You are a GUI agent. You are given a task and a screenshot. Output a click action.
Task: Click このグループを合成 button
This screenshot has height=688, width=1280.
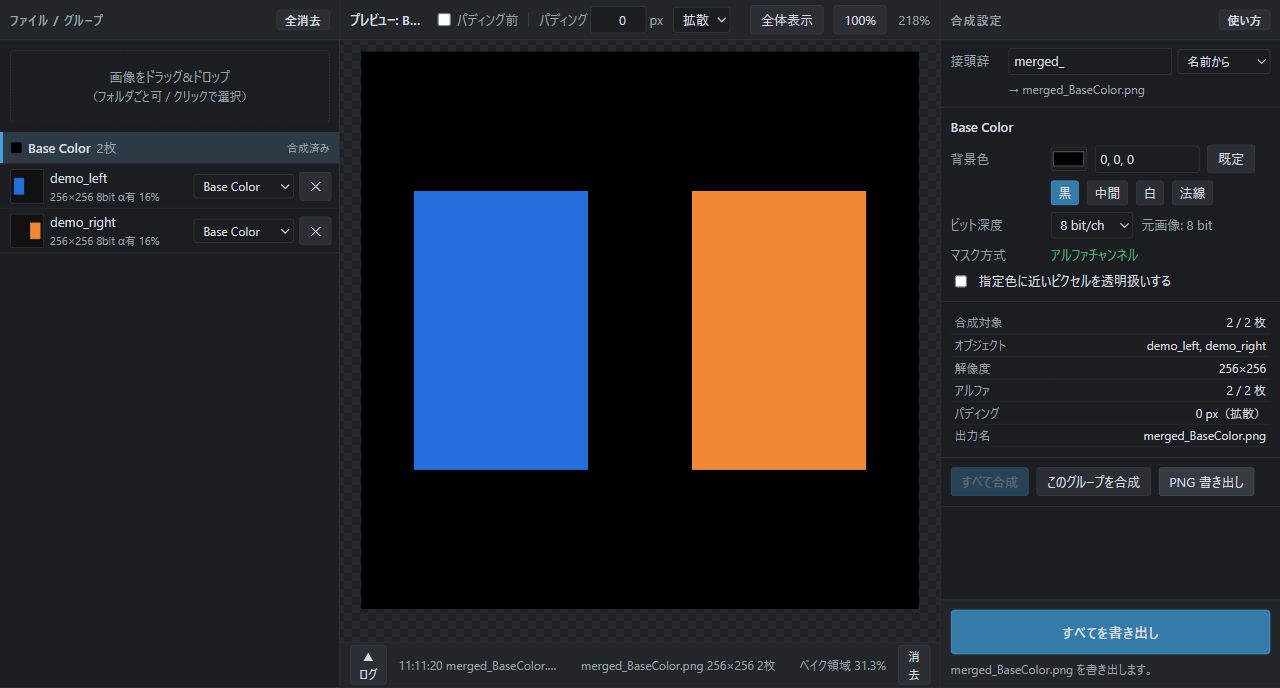coord(1093,481)
